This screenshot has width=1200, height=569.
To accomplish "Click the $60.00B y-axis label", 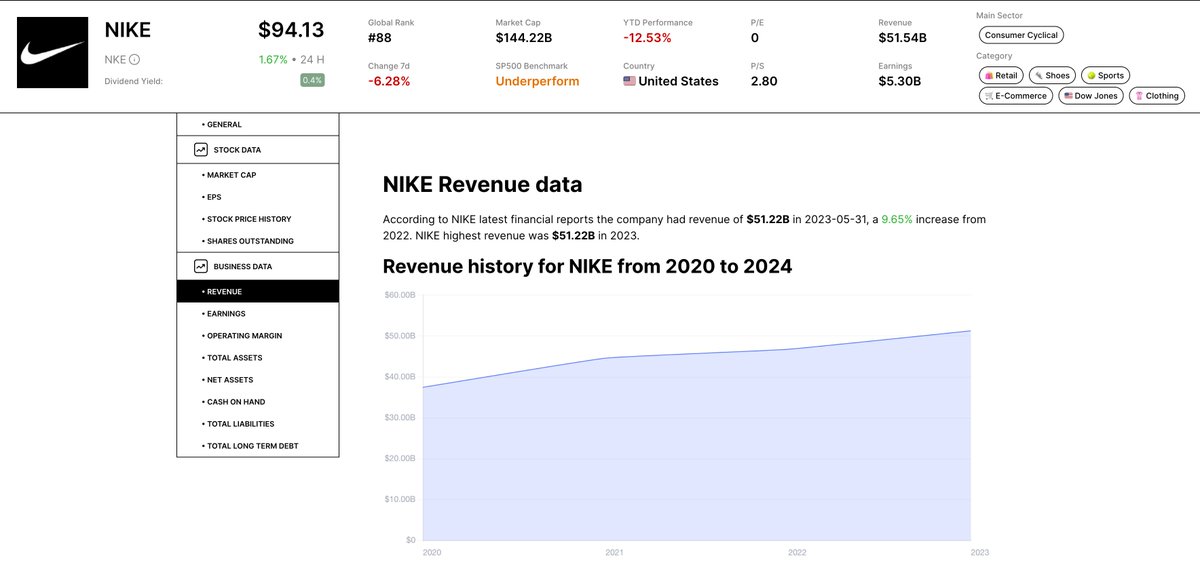I will point(400,295).
